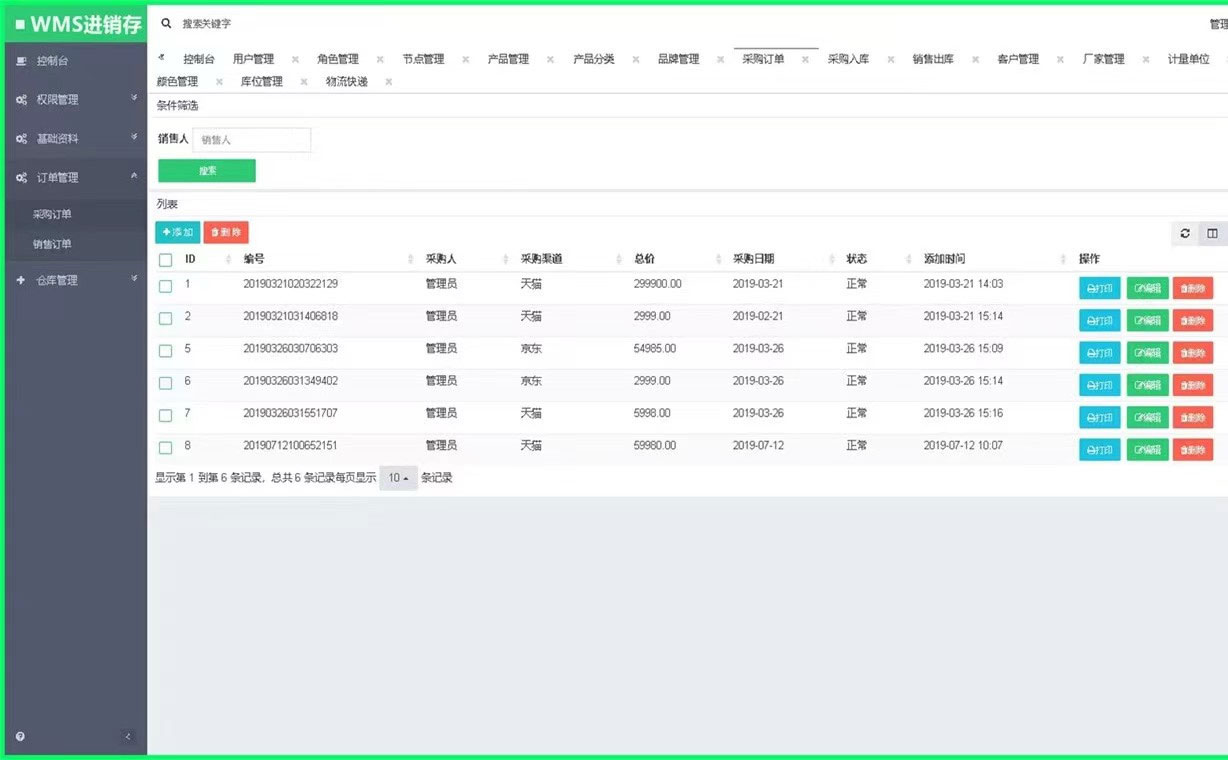This screenshot has width=1228, height=760.
Task: Click the refresh icon above the table
Action: [1185, 233]
